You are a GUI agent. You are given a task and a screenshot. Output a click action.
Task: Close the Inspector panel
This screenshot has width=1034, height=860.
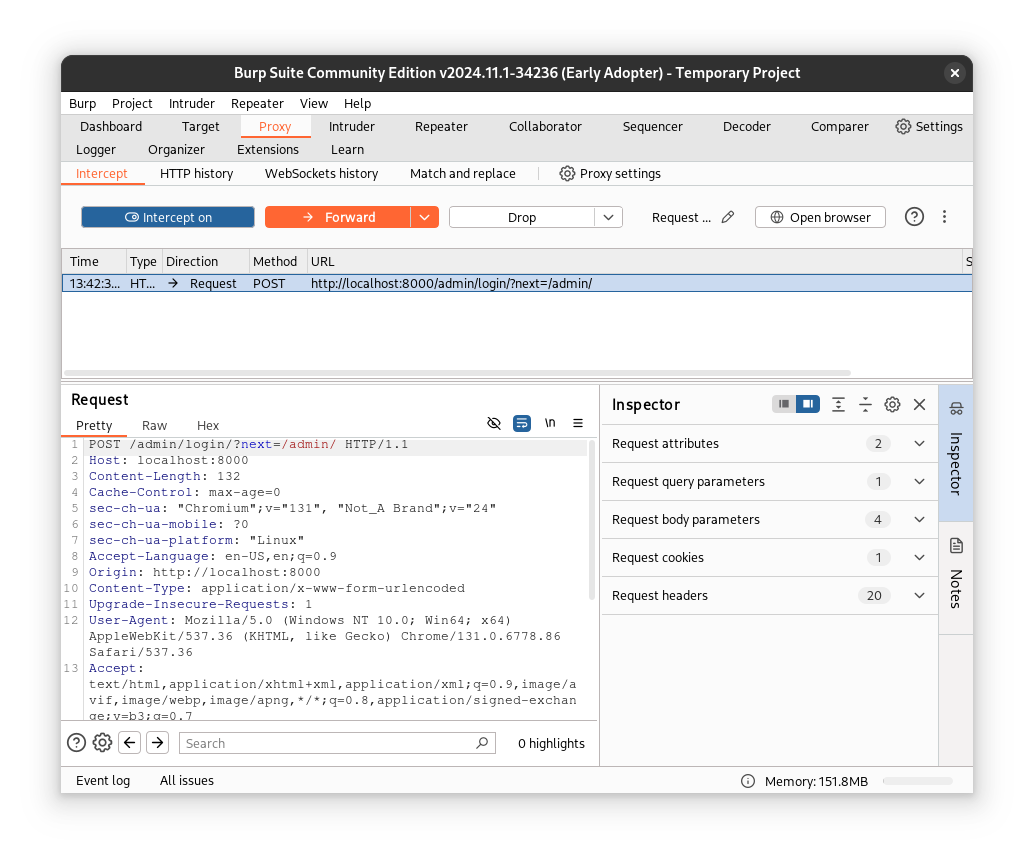point(919,405)
